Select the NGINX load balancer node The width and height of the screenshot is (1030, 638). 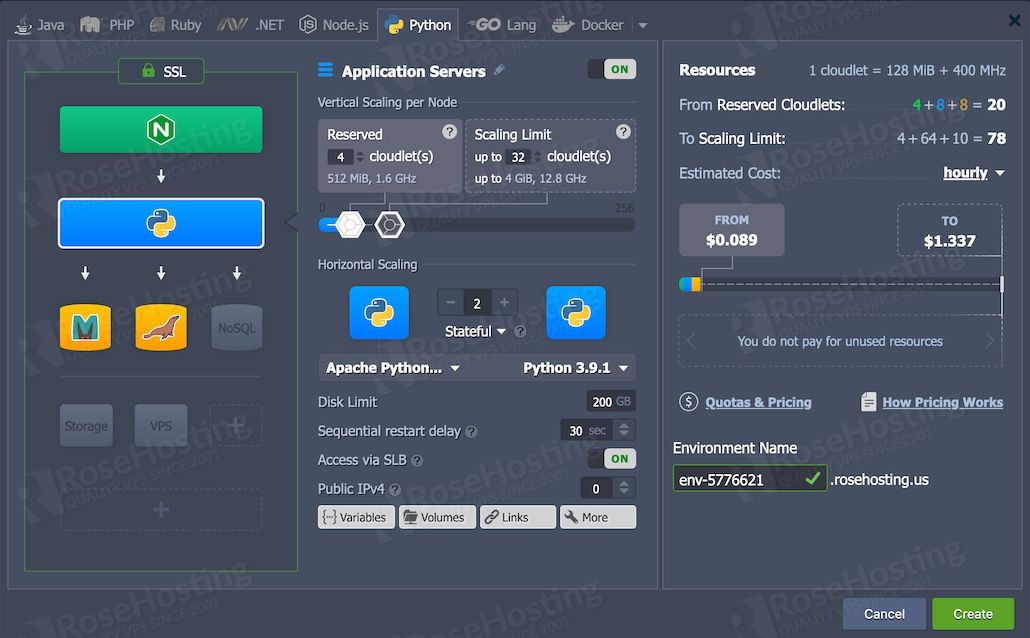coord(161,129)
